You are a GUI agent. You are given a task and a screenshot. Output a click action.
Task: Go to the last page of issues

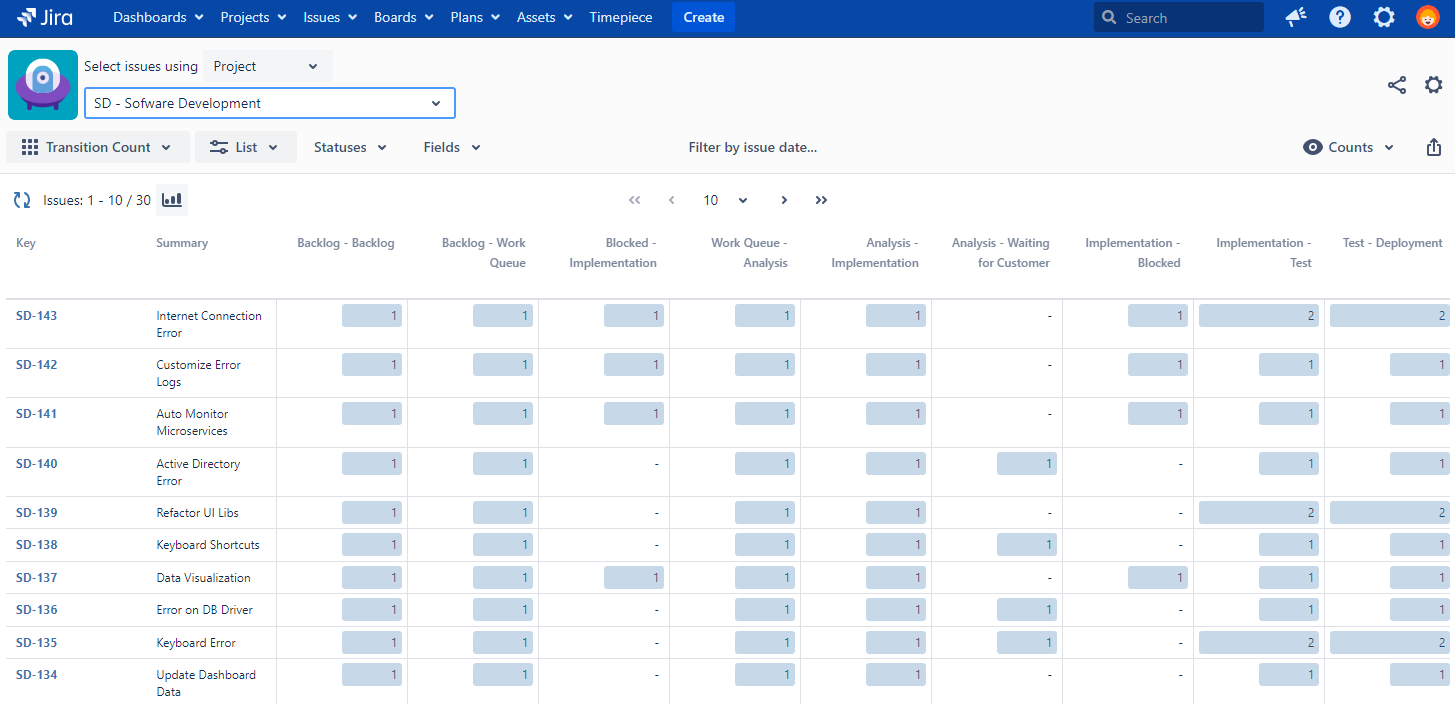pyautogui.click(x=821, y=200)
